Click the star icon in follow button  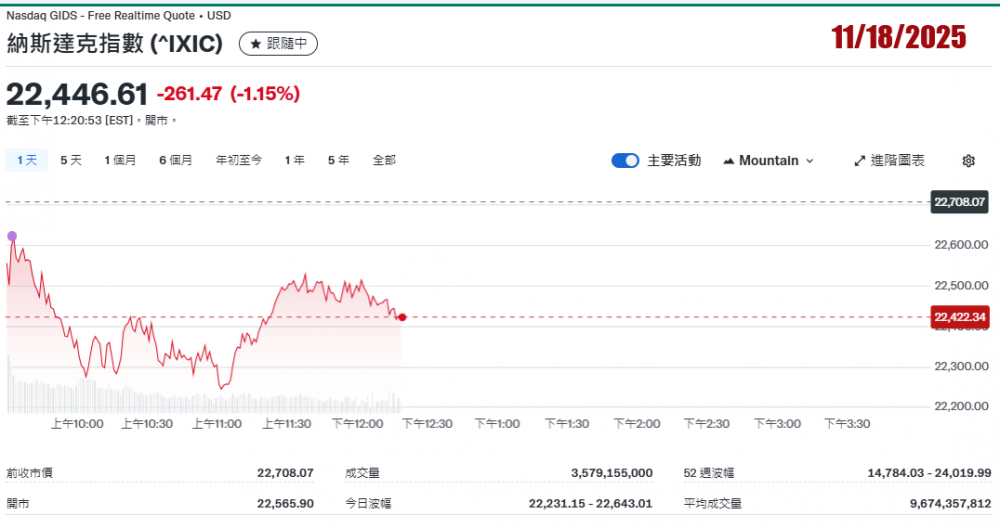click(254, 44)
